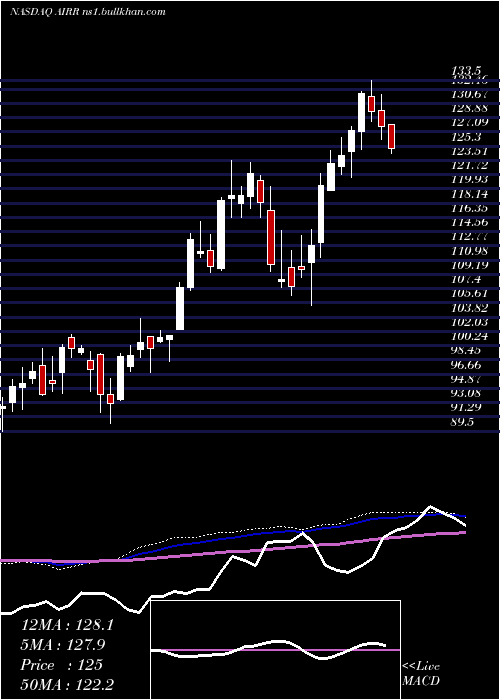Click the 127.09 price axis label

click(470, 122)
